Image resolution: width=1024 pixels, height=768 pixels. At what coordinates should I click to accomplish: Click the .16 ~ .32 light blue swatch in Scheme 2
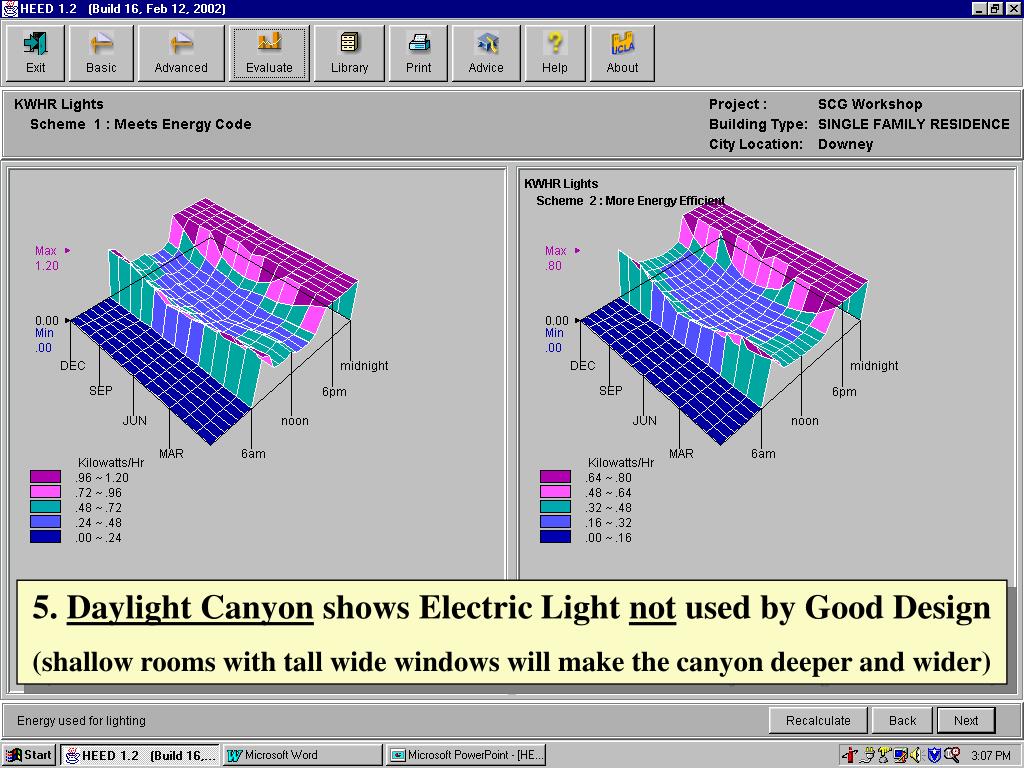click(555, 522)
